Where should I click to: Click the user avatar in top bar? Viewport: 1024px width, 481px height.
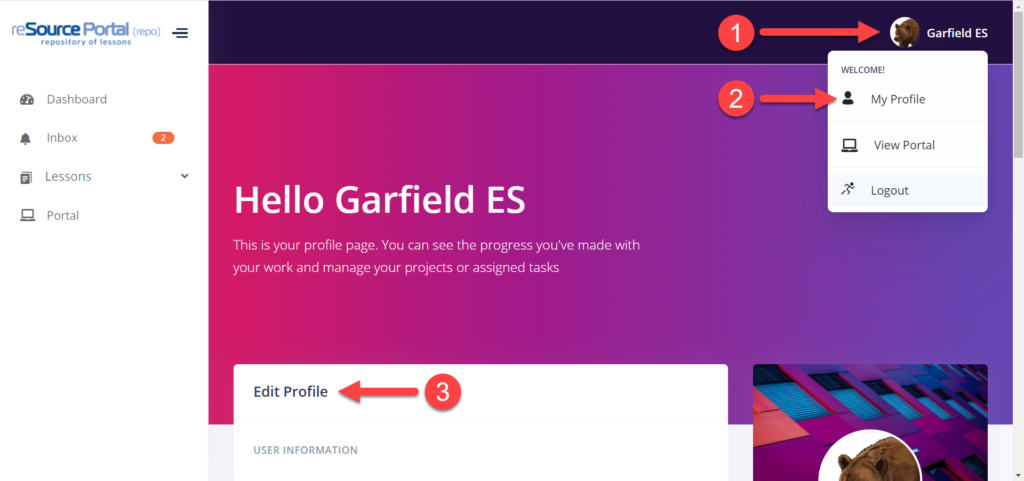point(905,33)
